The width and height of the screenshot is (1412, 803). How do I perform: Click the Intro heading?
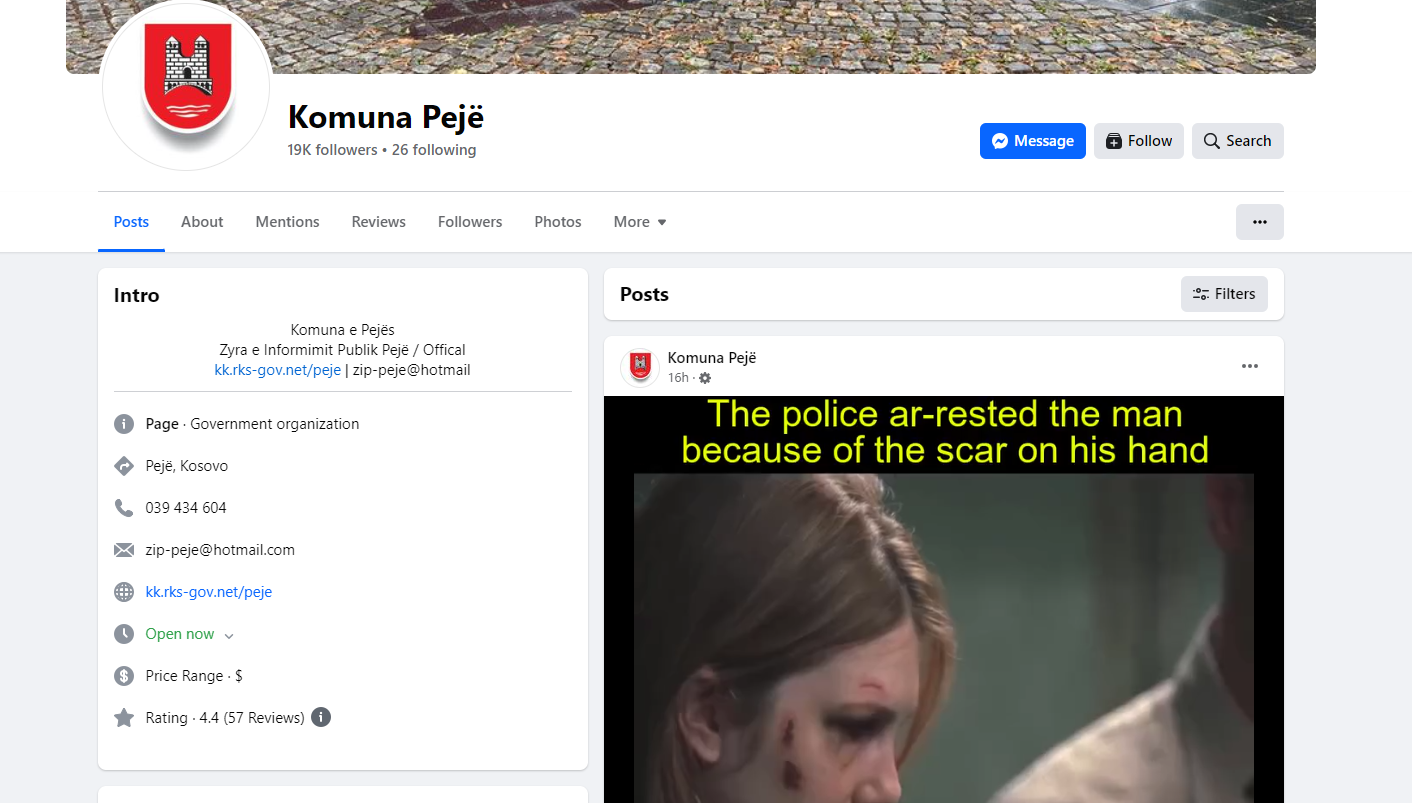coord(137,295)
